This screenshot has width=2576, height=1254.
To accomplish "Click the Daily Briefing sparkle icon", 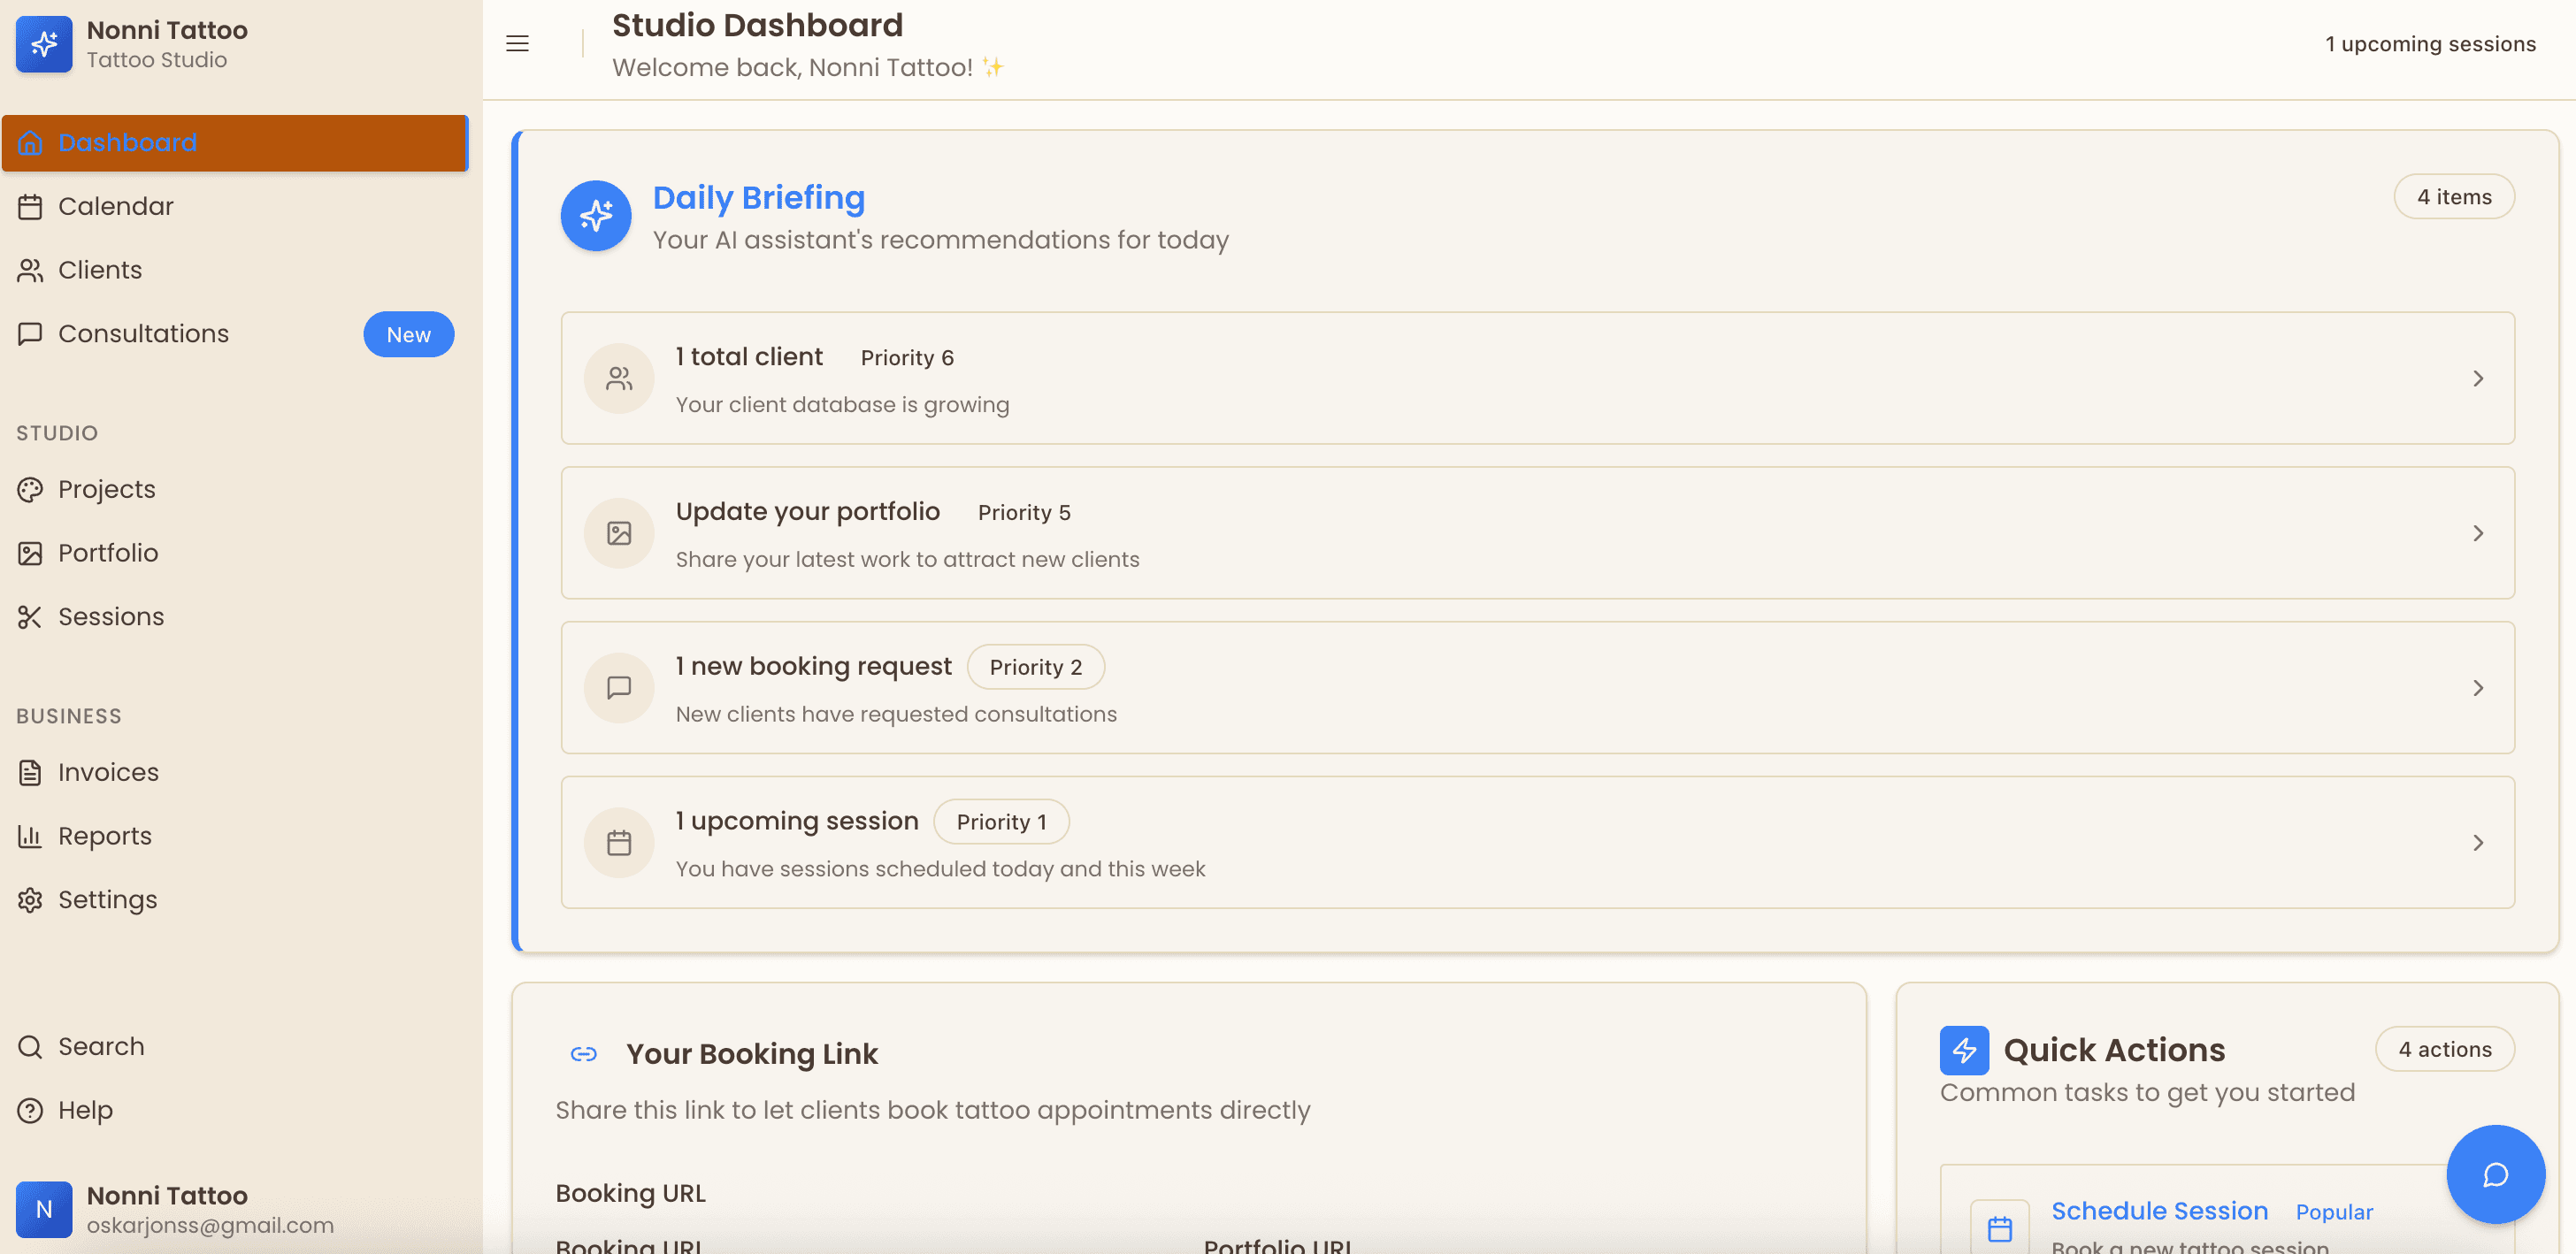I will coord(596,215).
